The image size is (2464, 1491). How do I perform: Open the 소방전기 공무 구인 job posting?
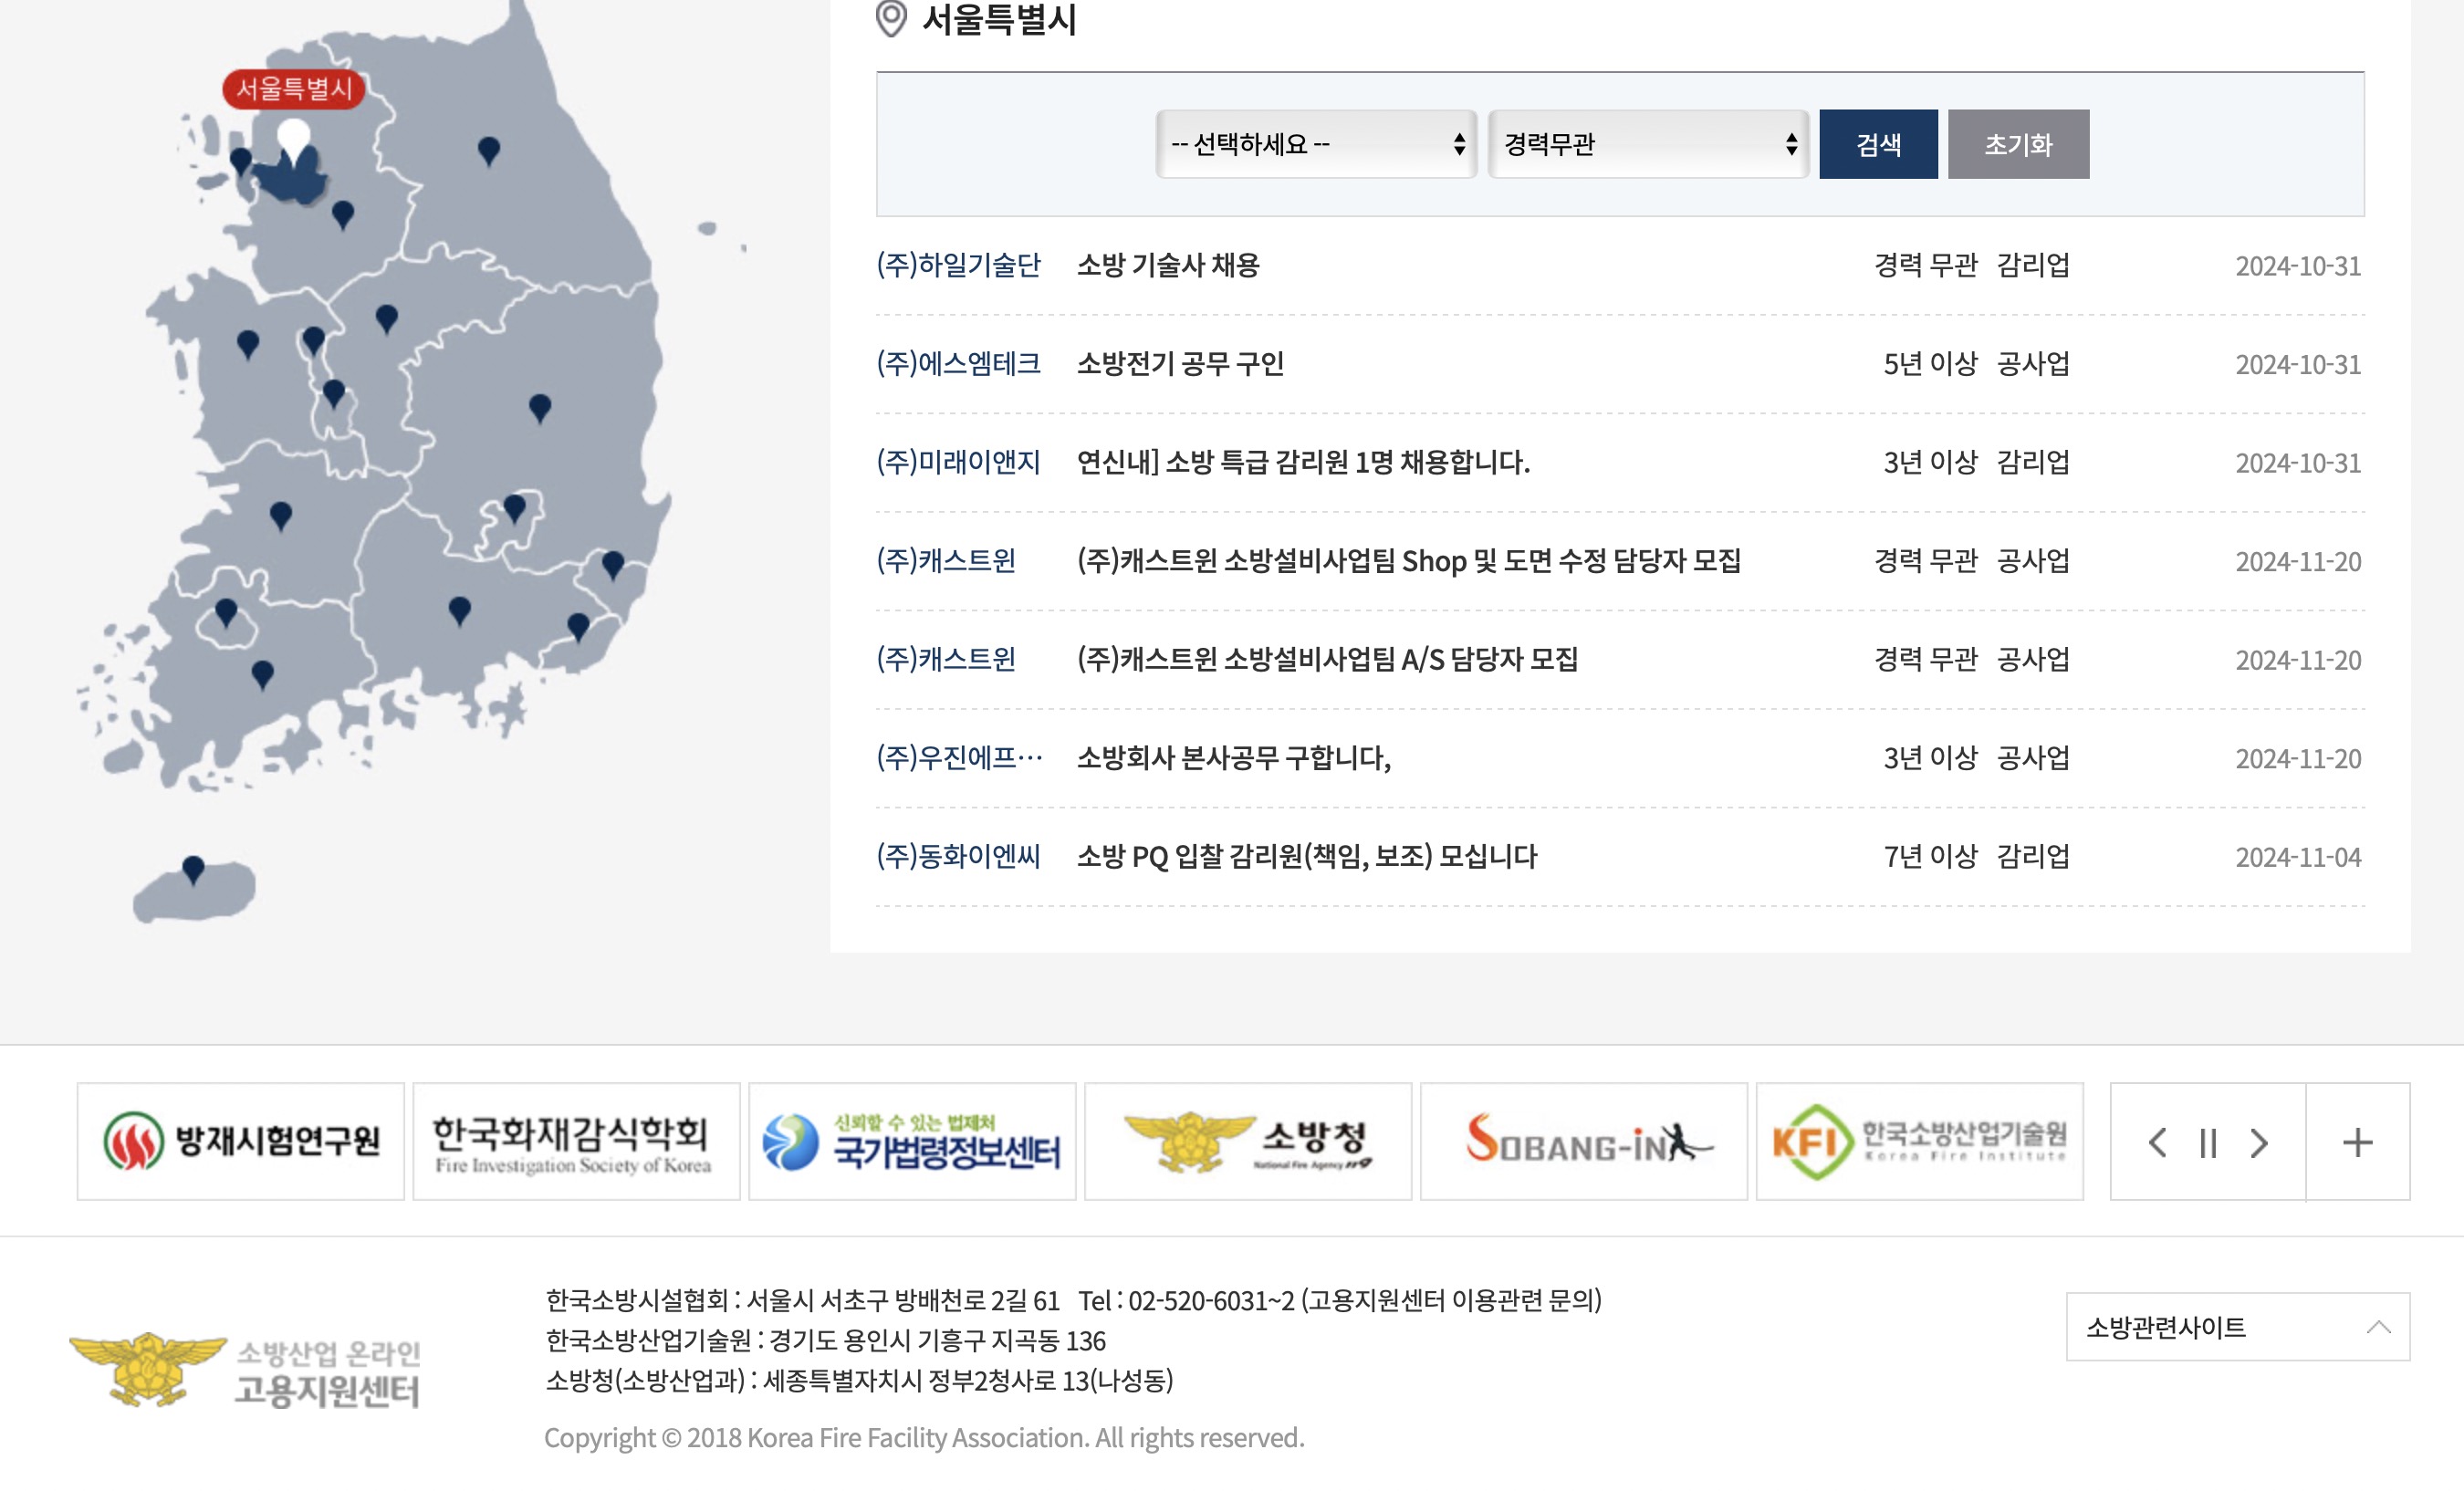click(1180, 364)
